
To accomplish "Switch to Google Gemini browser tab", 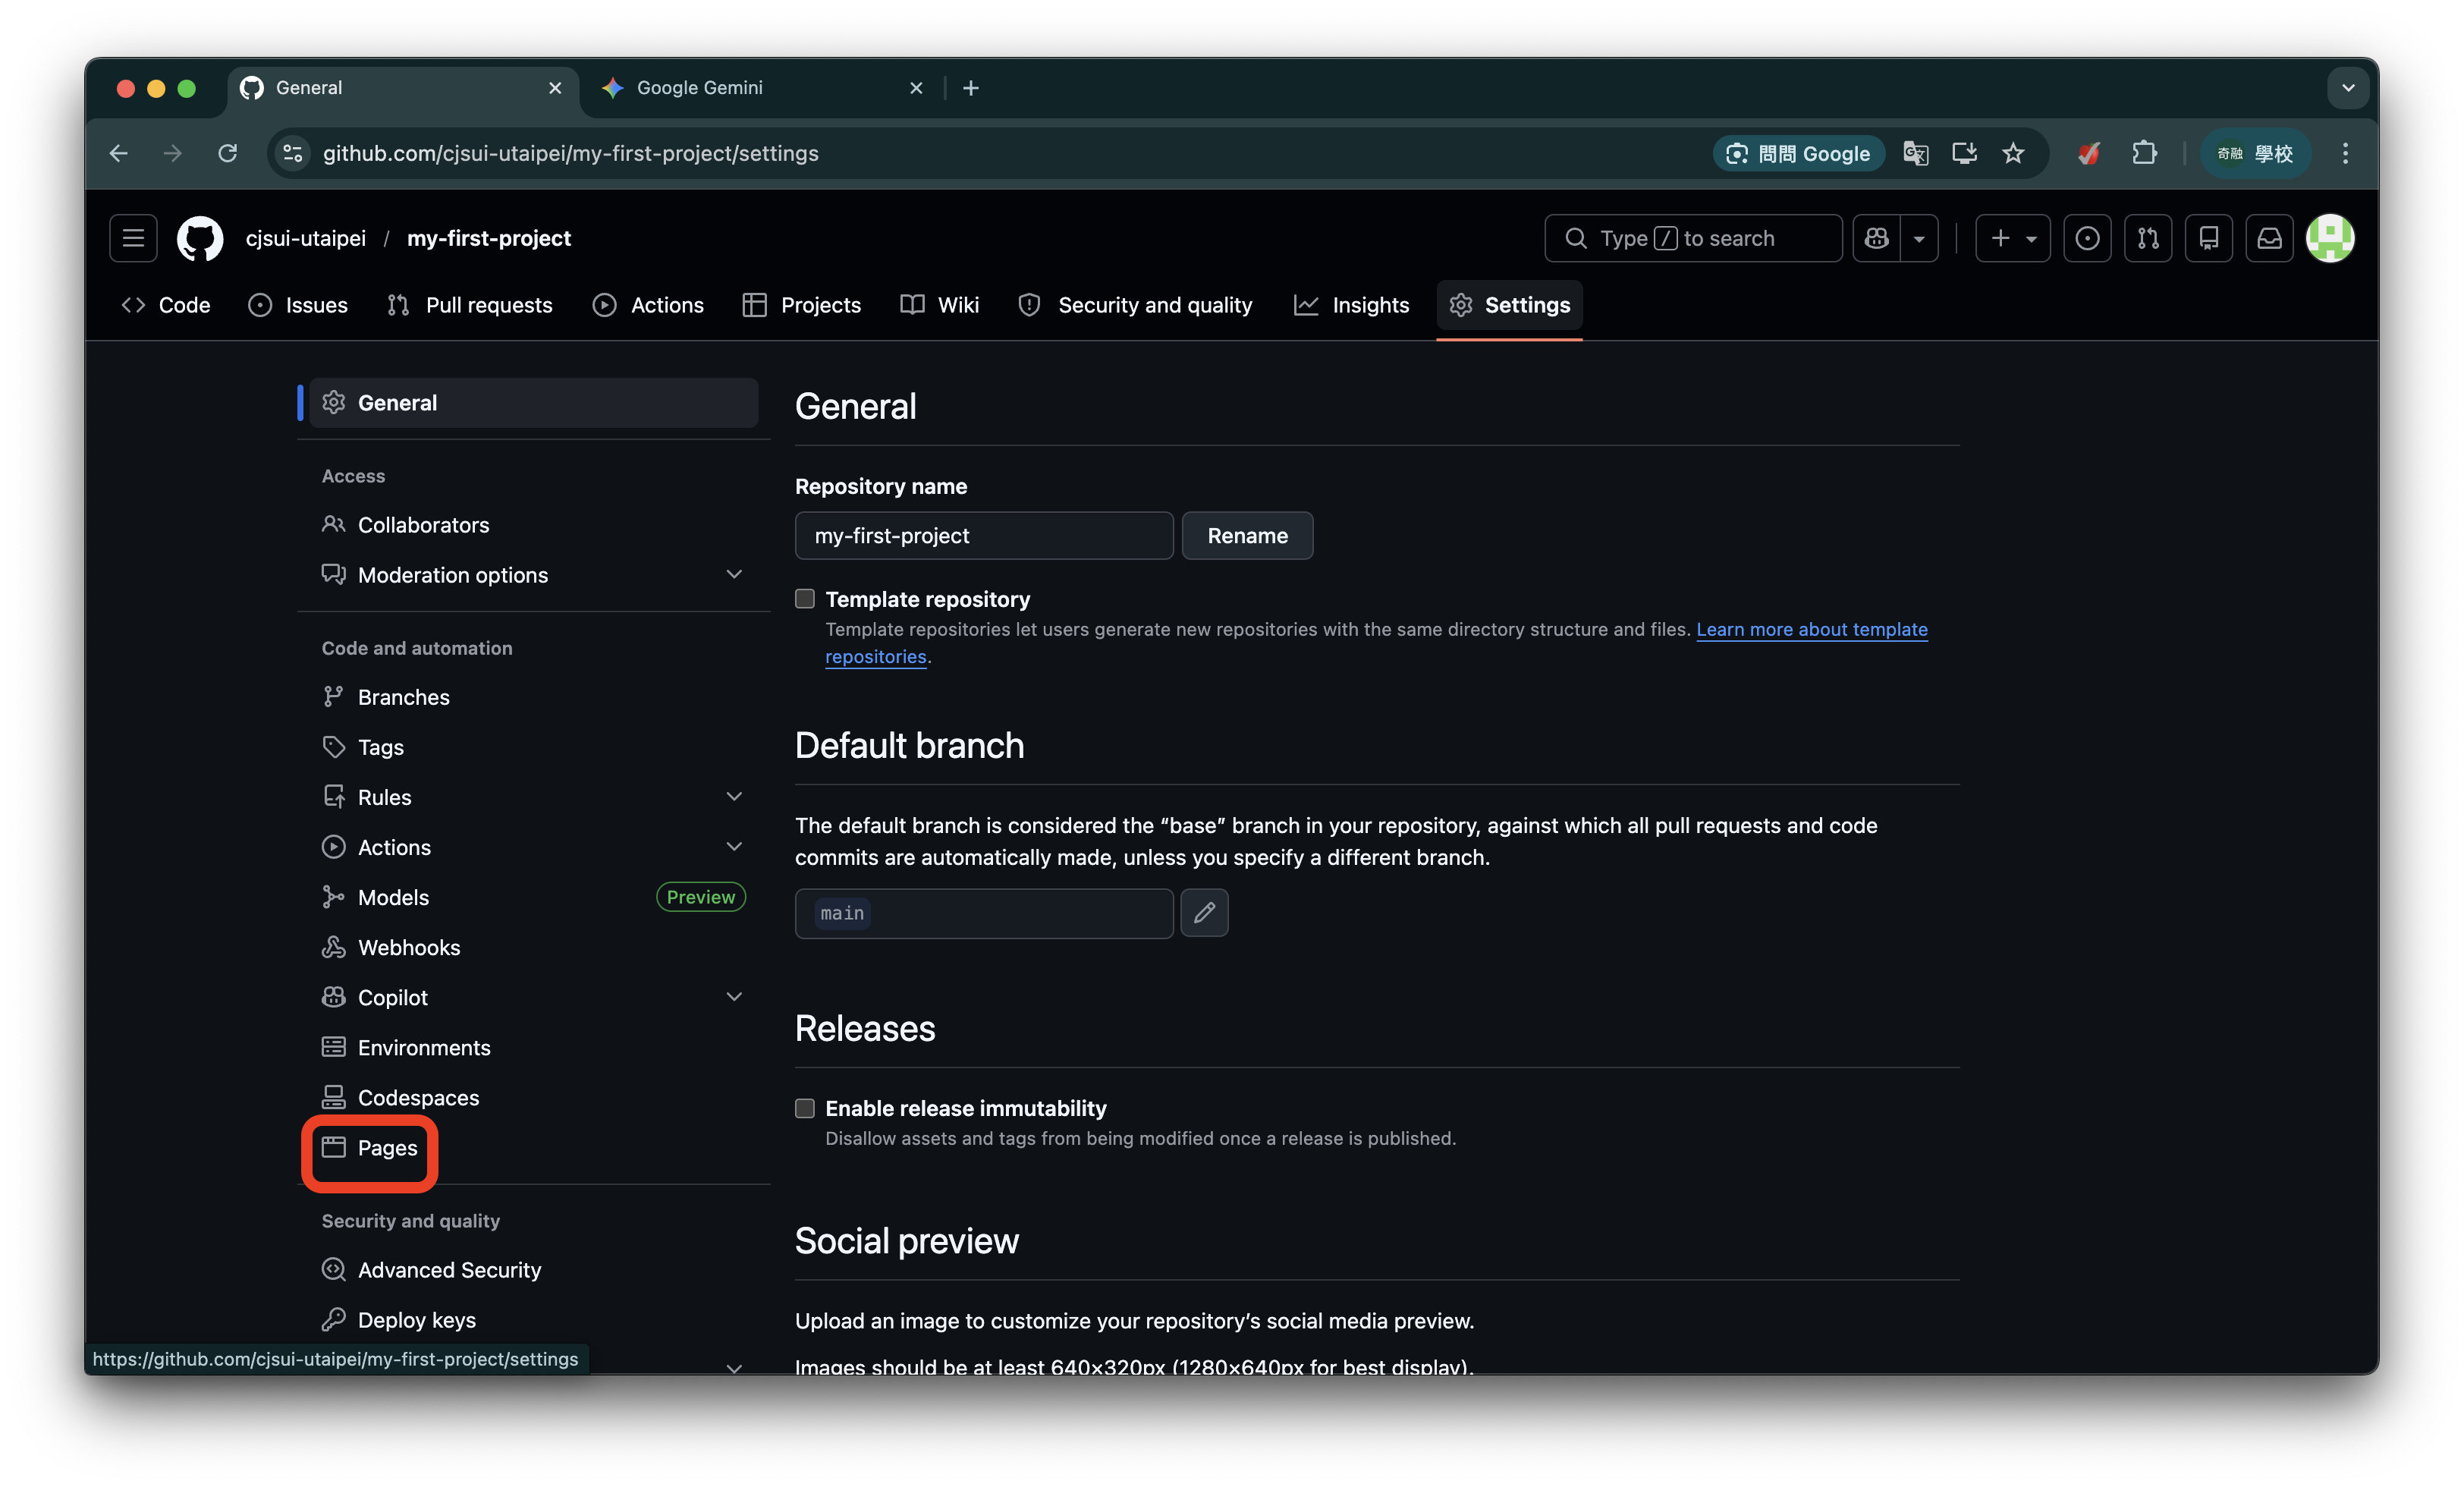I will pyautogui.click(x=762, y=88).
